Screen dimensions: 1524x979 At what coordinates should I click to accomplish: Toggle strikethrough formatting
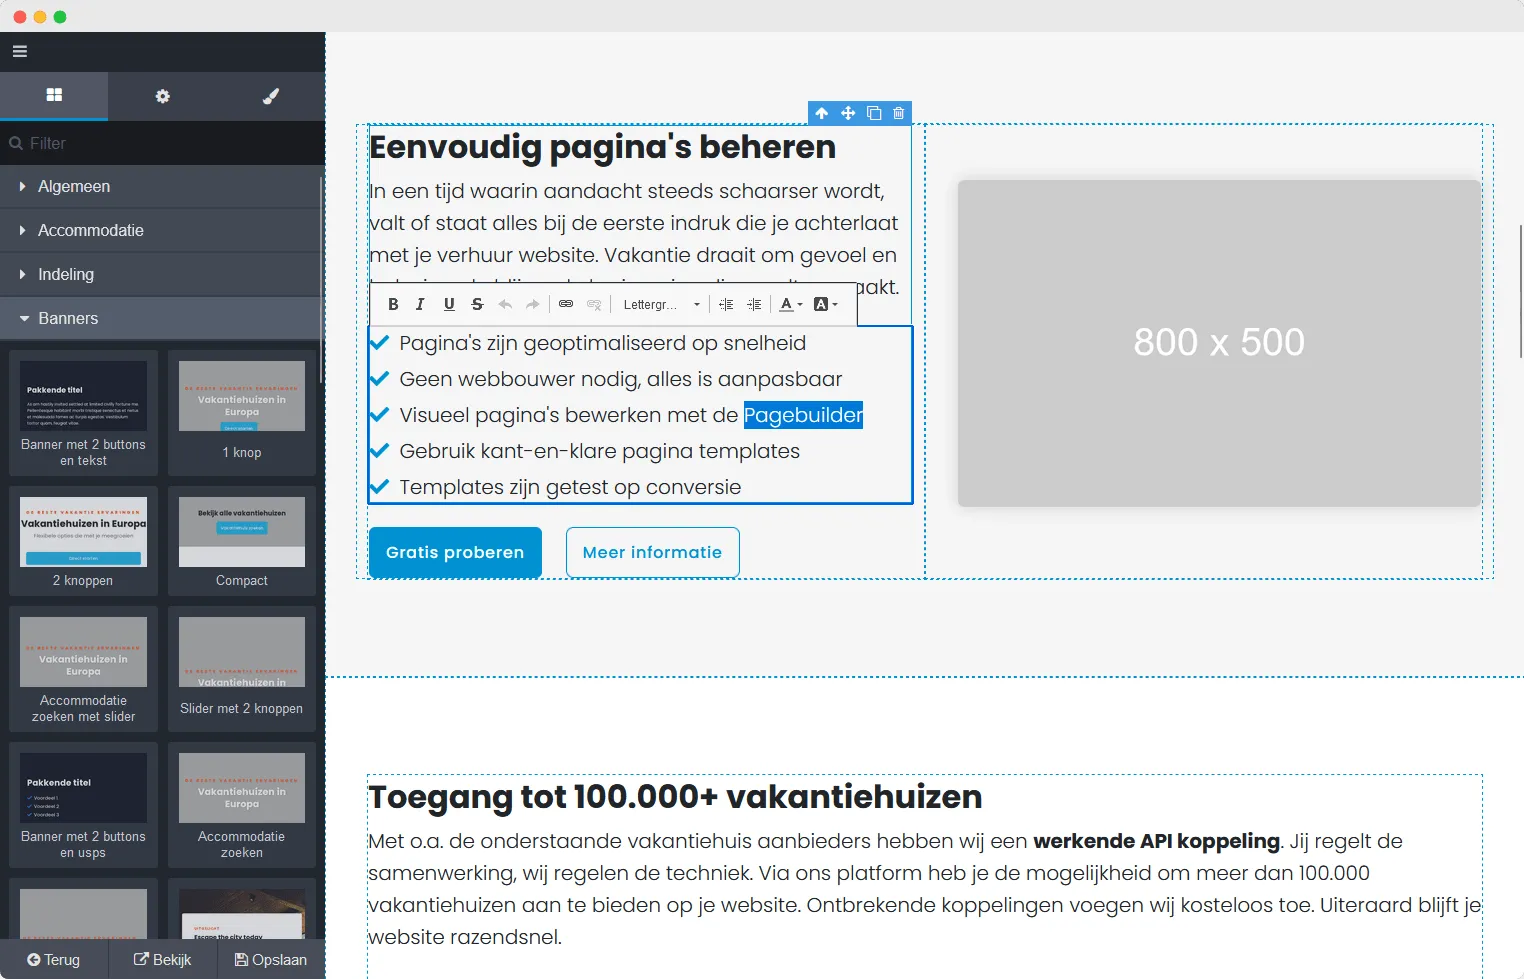coord(477,304)
